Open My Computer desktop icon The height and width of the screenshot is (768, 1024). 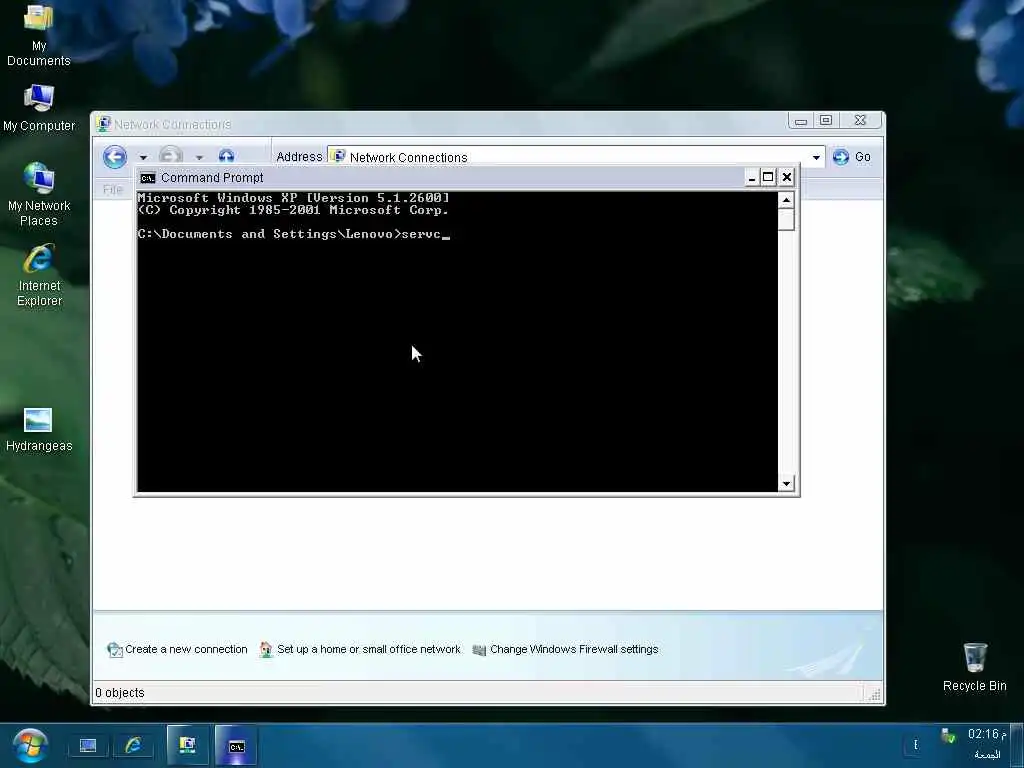coord(39,108)
